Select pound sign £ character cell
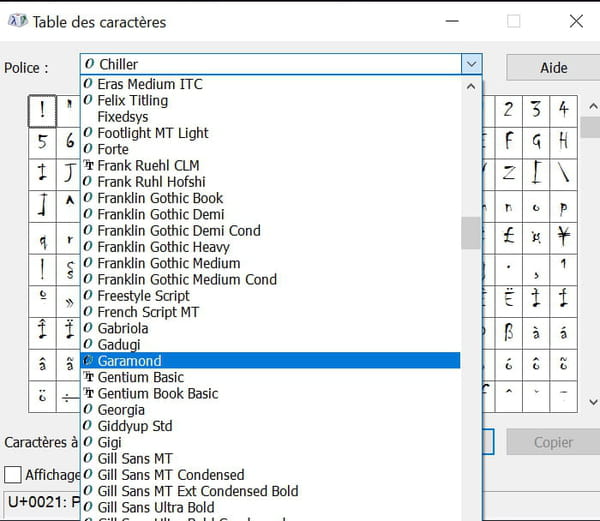 509,238
